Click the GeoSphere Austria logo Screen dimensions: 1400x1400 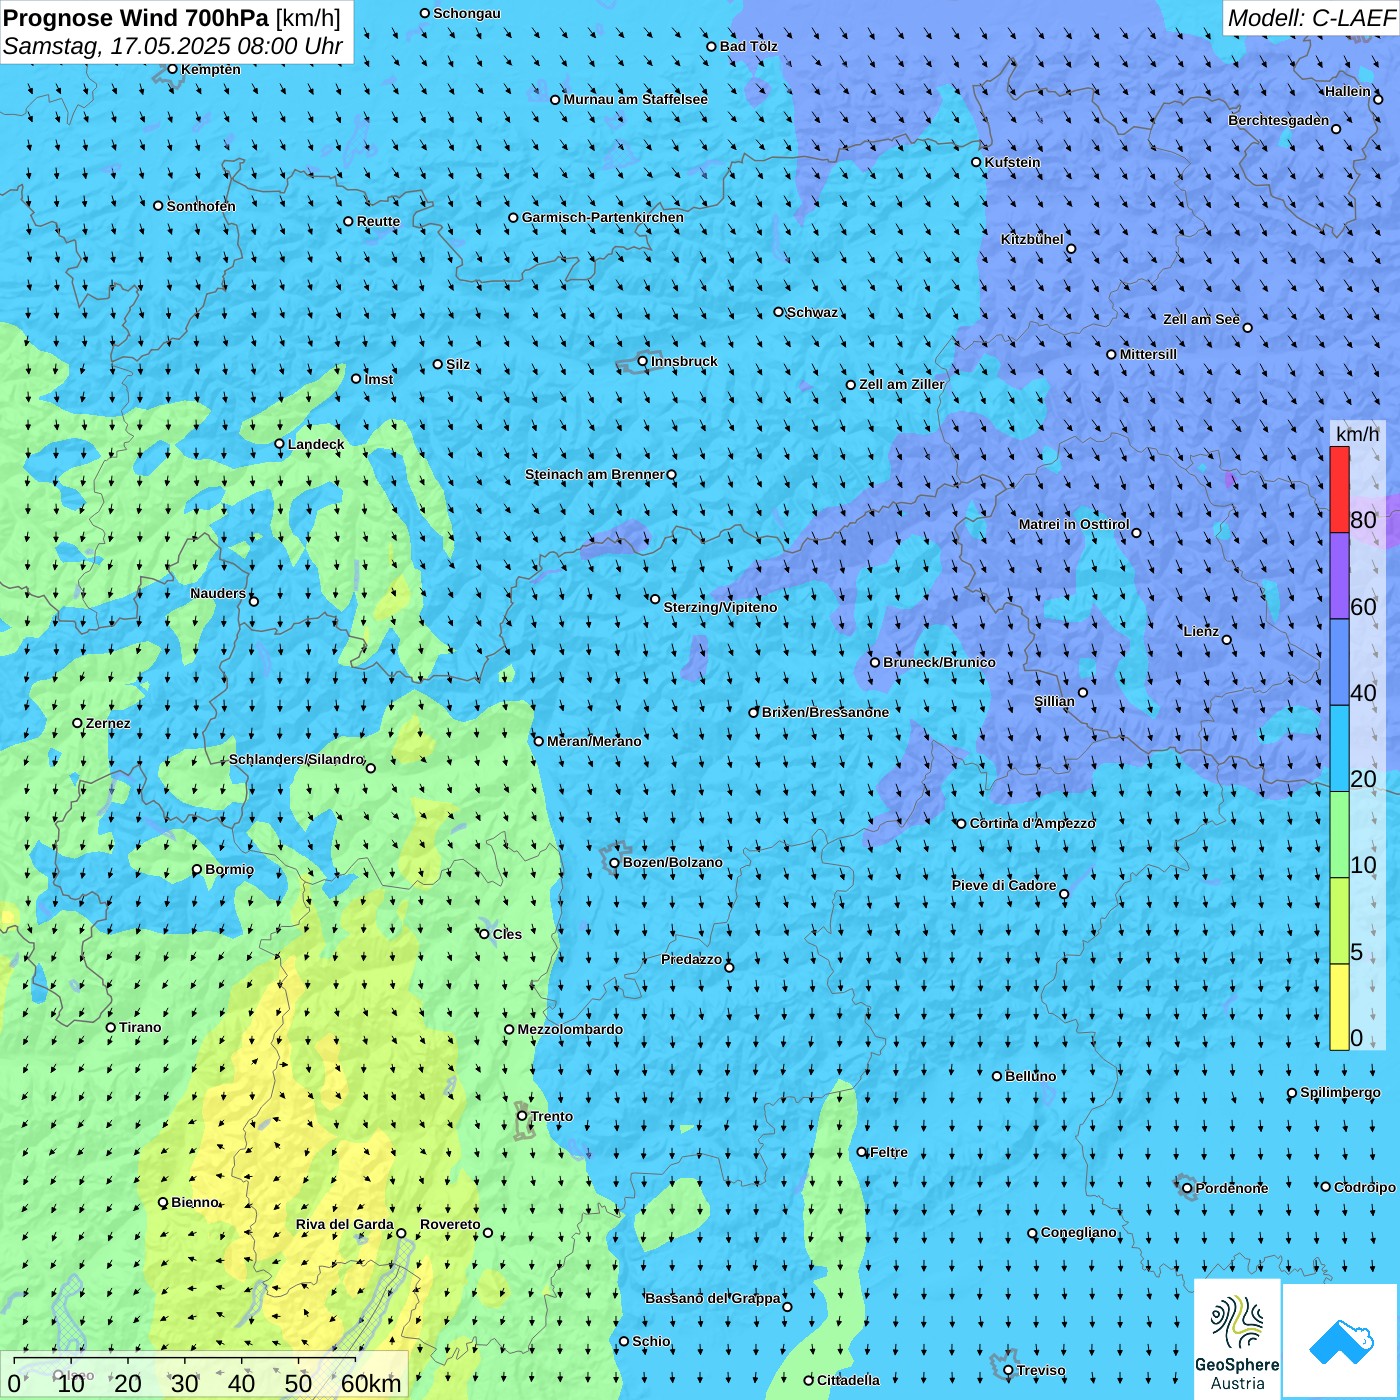pos(1237,1339)
